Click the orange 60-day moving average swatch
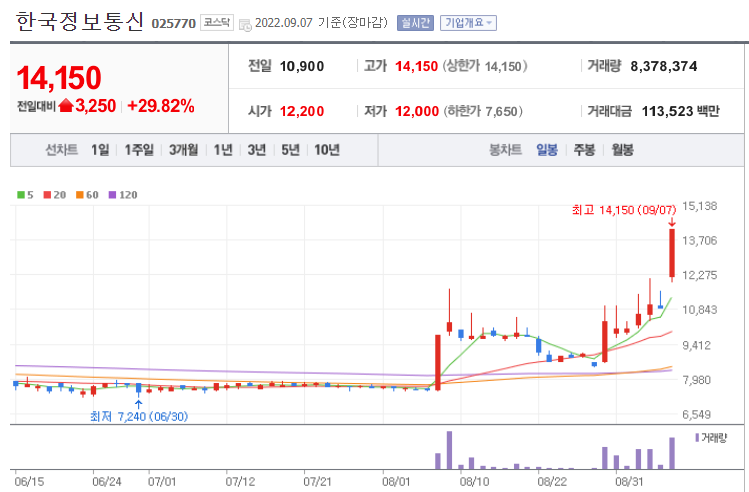The width and height of the screenshot is (749, 492). click(x=80, y=194)
